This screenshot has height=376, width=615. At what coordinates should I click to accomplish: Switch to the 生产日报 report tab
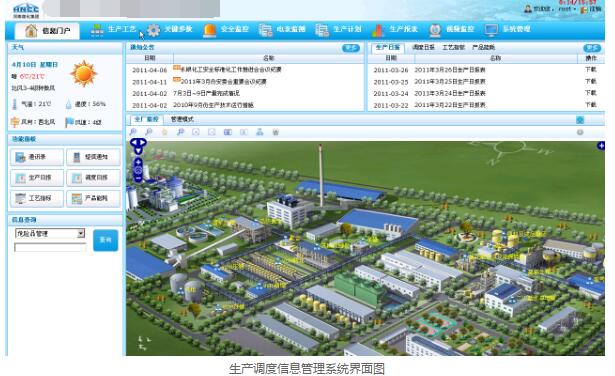point(388,47)
